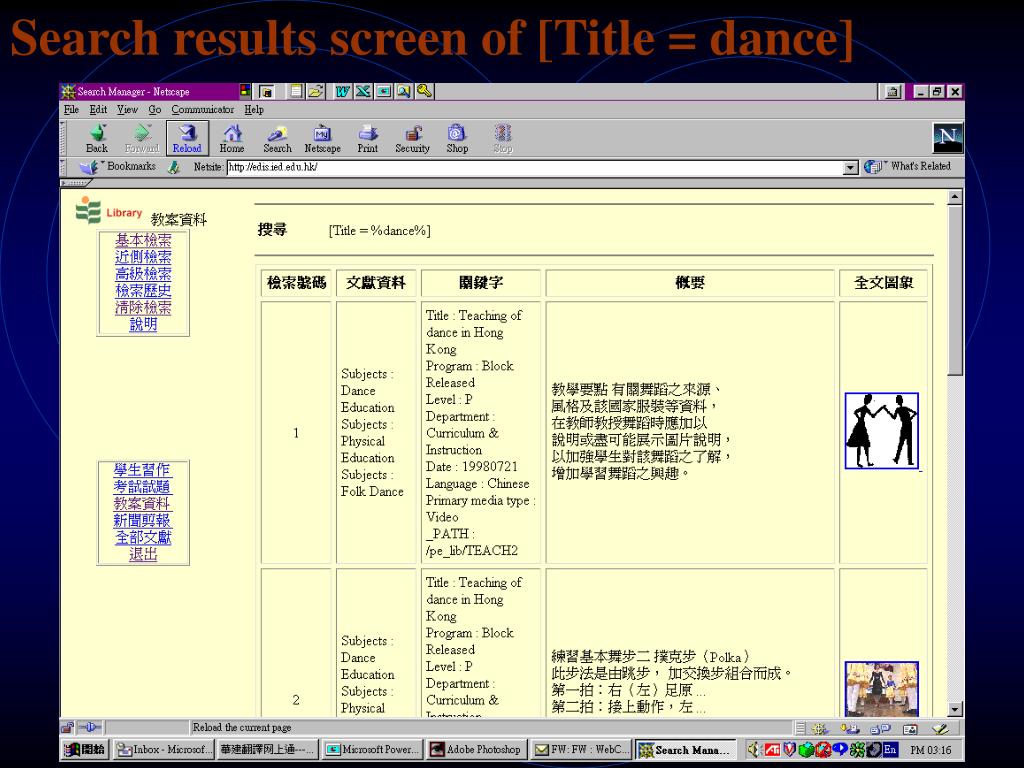Click the 教案資料 sidebar link
1024x768 pixels.
coord(142,504)
